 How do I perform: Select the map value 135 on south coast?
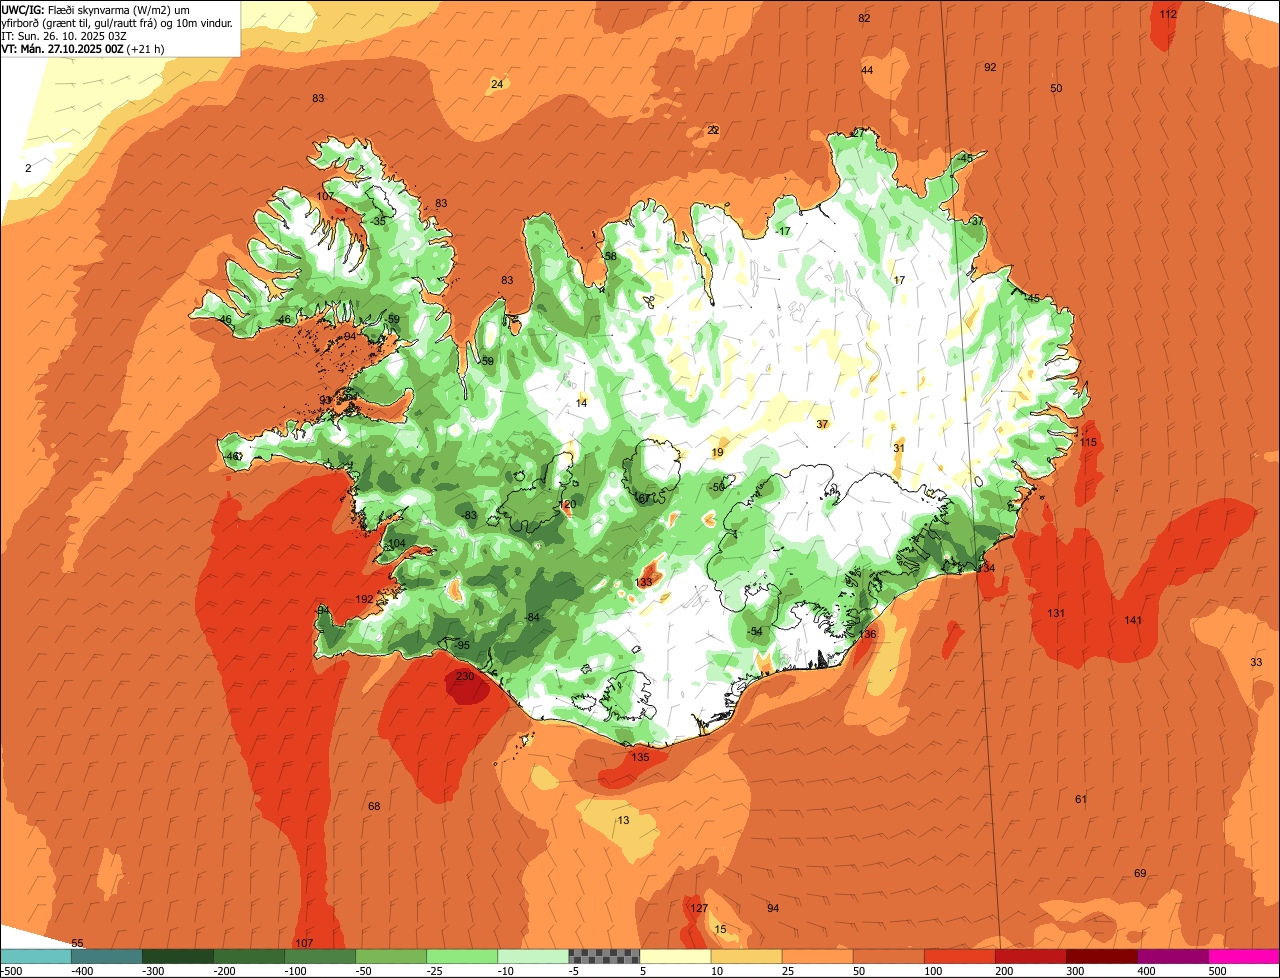pyautogui.click(x=640, y=758)
